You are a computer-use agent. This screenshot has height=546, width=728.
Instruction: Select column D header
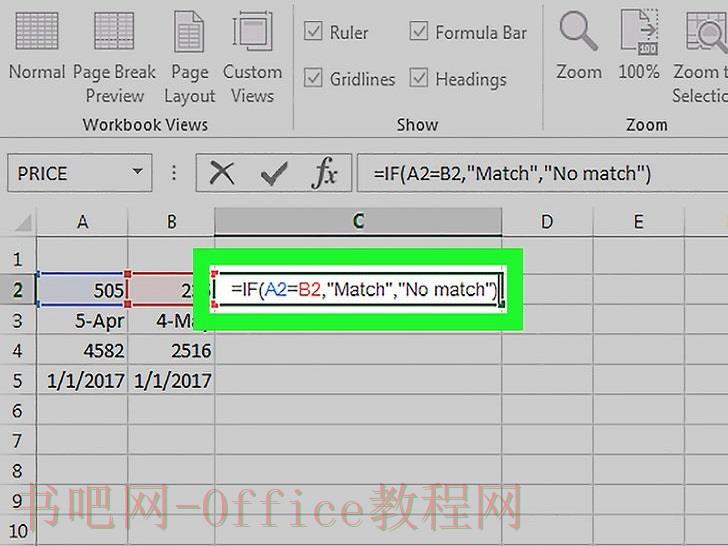click(547, 222)
